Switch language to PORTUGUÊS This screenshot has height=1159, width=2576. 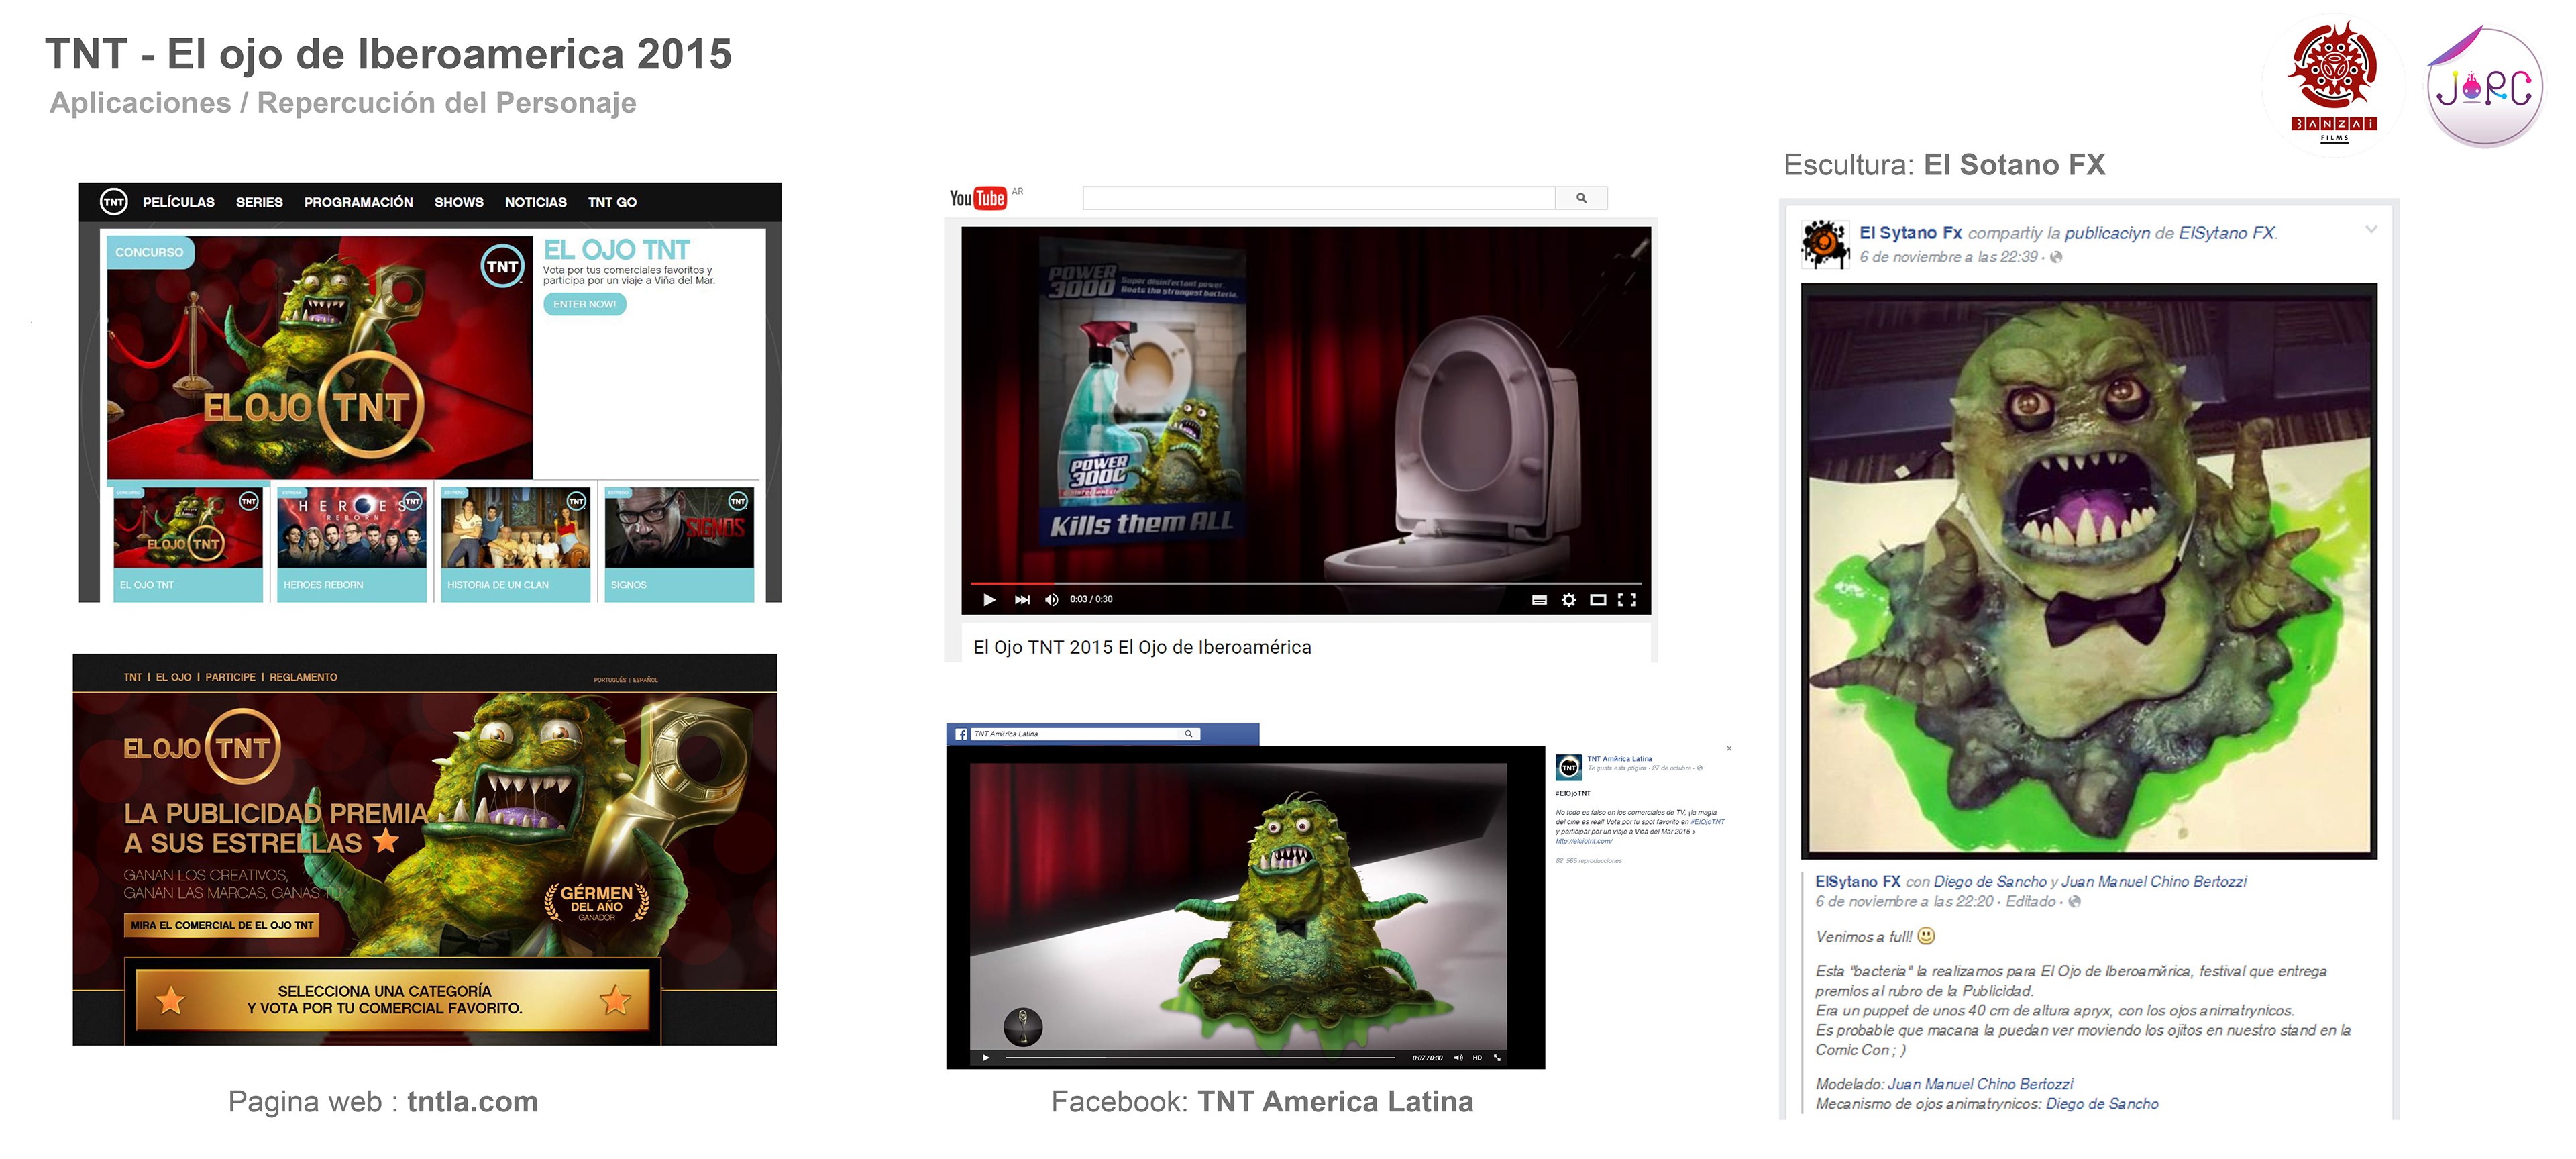pyautogui.click(x=609, y=680)
